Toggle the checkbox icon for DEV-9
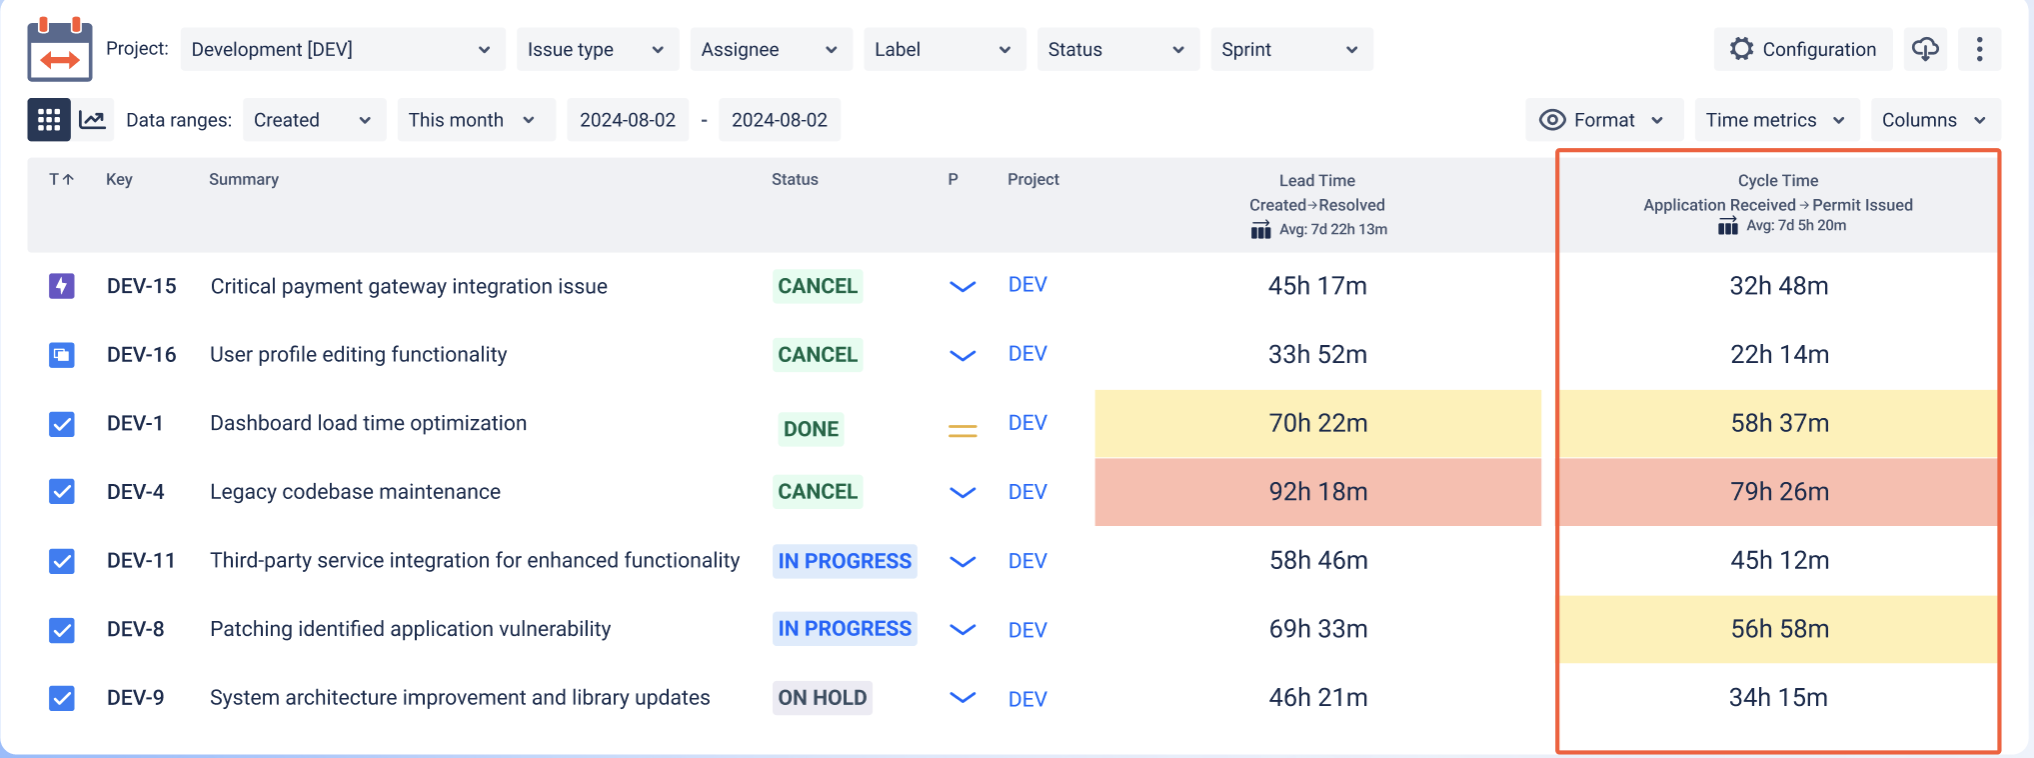Image resolution: width=2034 pixels, height=758 pixels. [62, 698]
